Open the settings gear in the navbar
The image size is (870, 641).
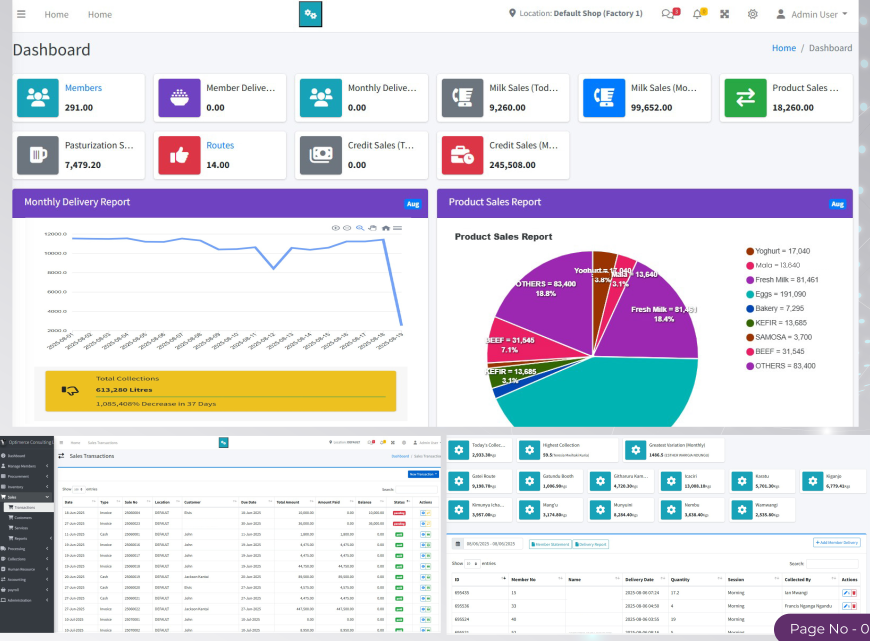[752, 13]
